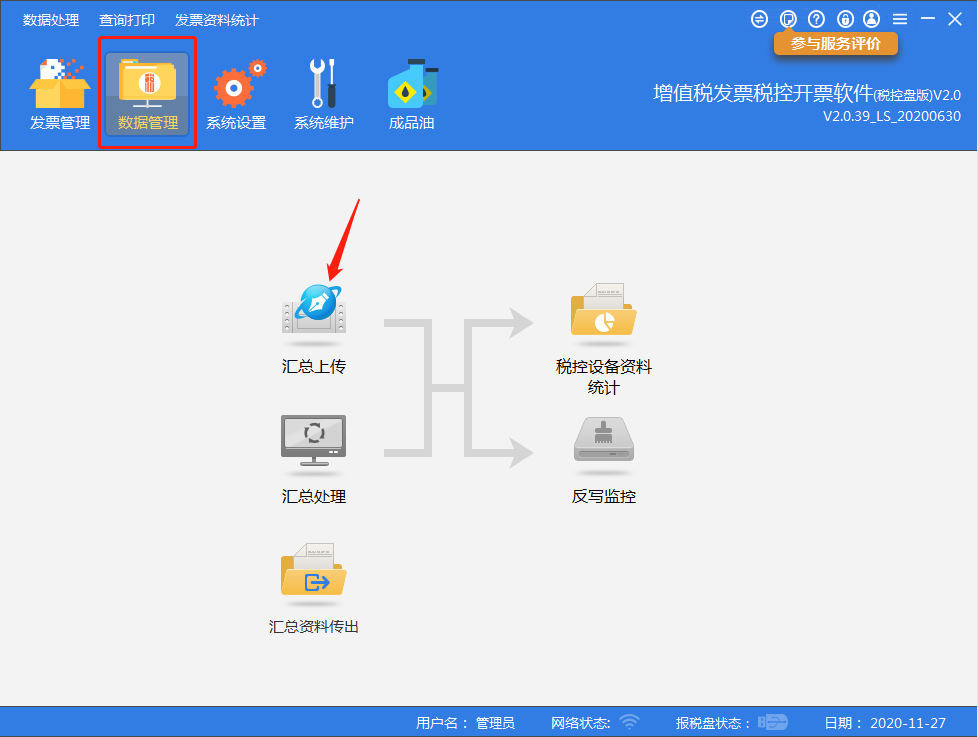Click the service evaluation comment icon

[788, 19]
